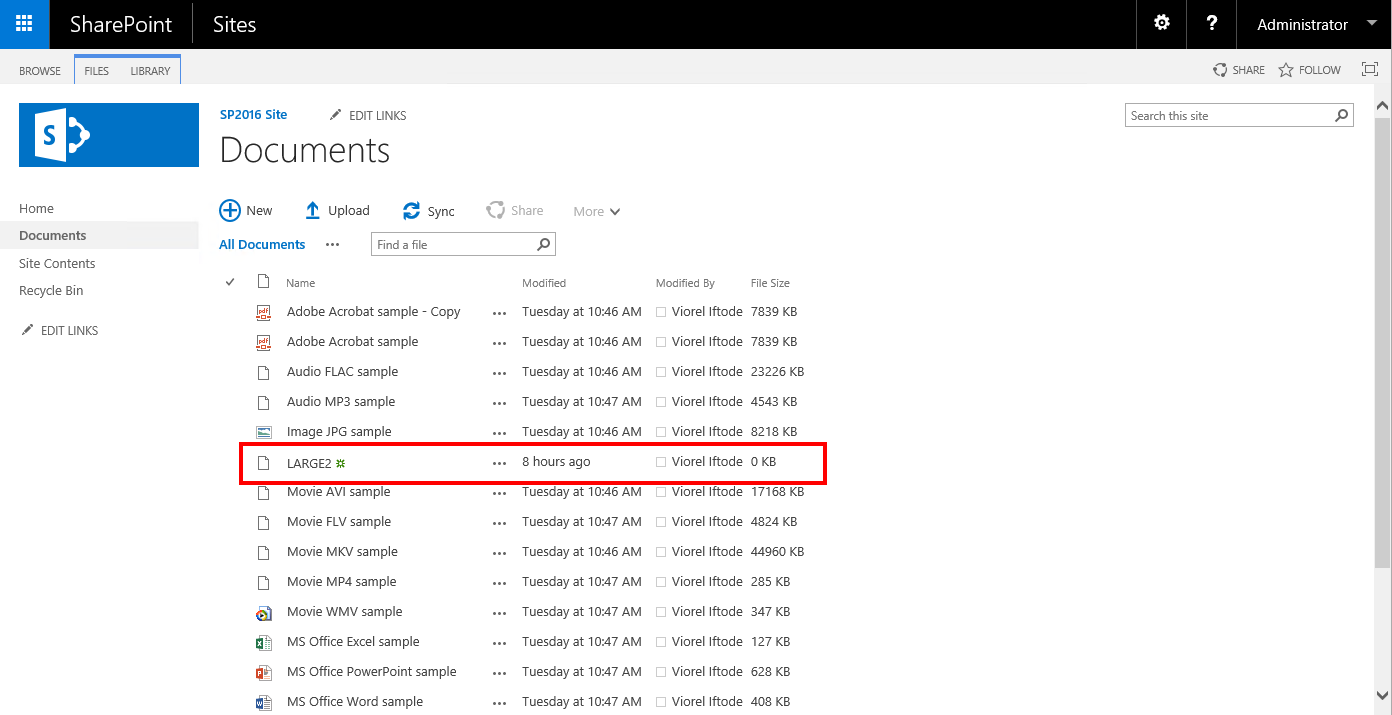The image size is (1392, 715).
Task: Sort by the Modified column header
Action: pyautogui.click(x=544, y=283)
